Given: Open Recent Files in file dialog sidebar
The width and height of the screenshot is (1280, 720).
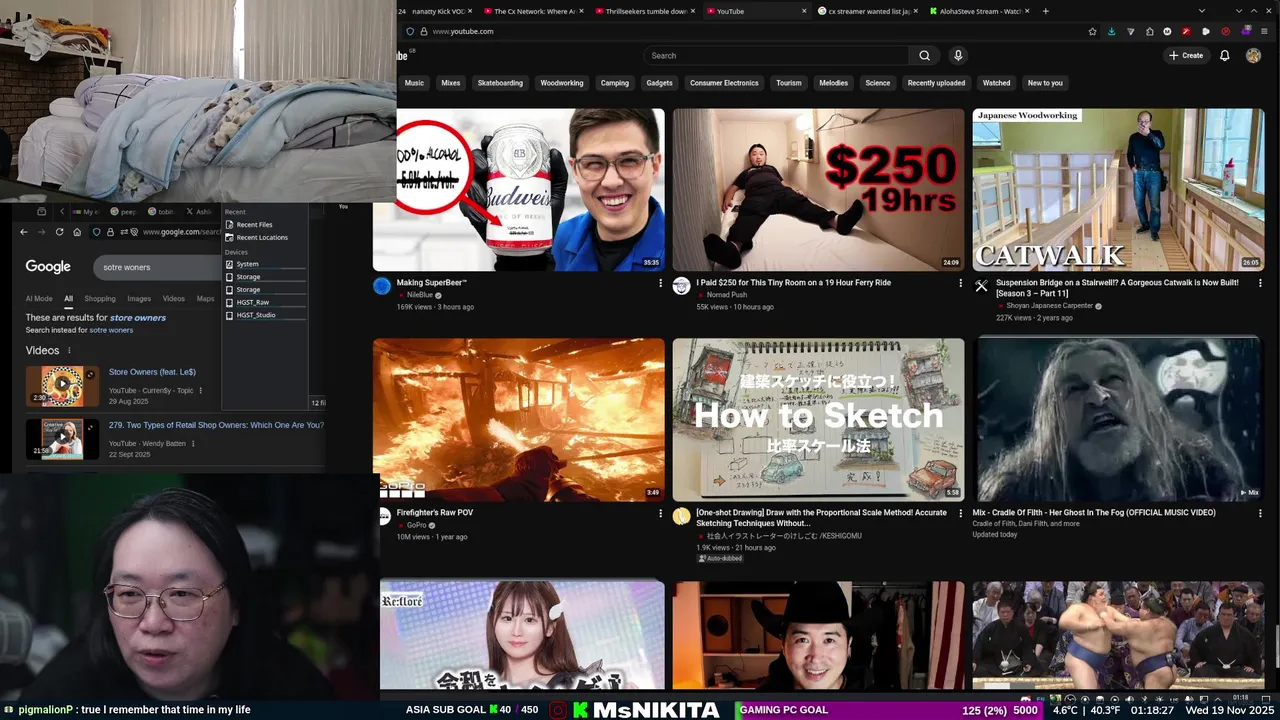Looking at the screenshot, I should 254,225.
